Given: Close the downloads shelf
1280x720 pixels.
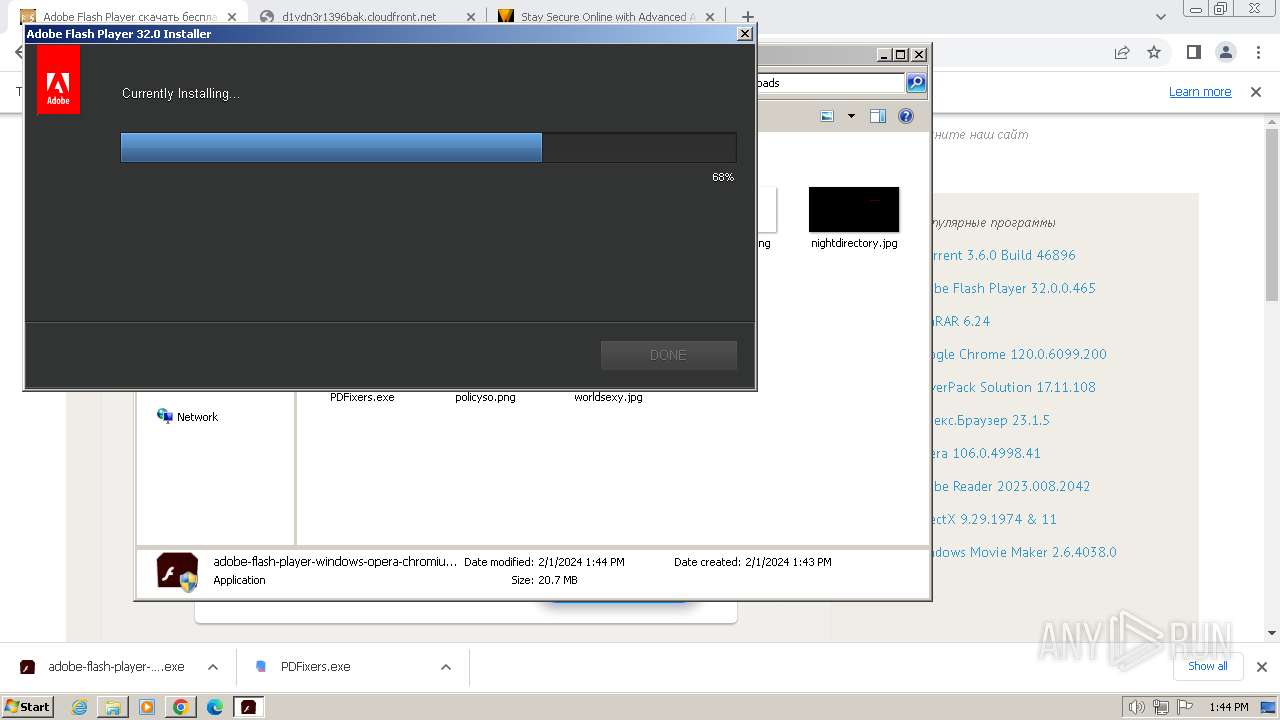Looking at the screenshot, I should pos(1261,667).
